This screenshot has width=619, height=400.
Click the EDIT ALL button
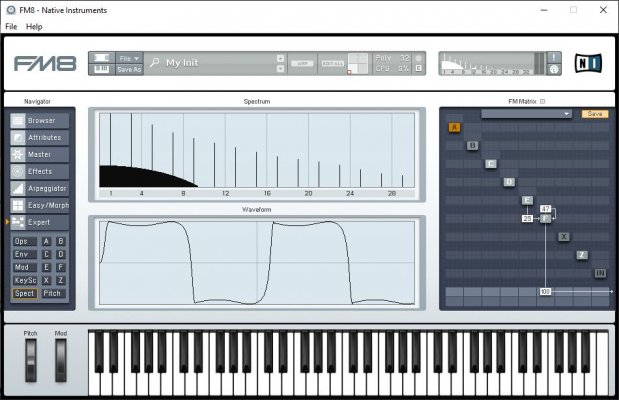click(x=333, y=63)
